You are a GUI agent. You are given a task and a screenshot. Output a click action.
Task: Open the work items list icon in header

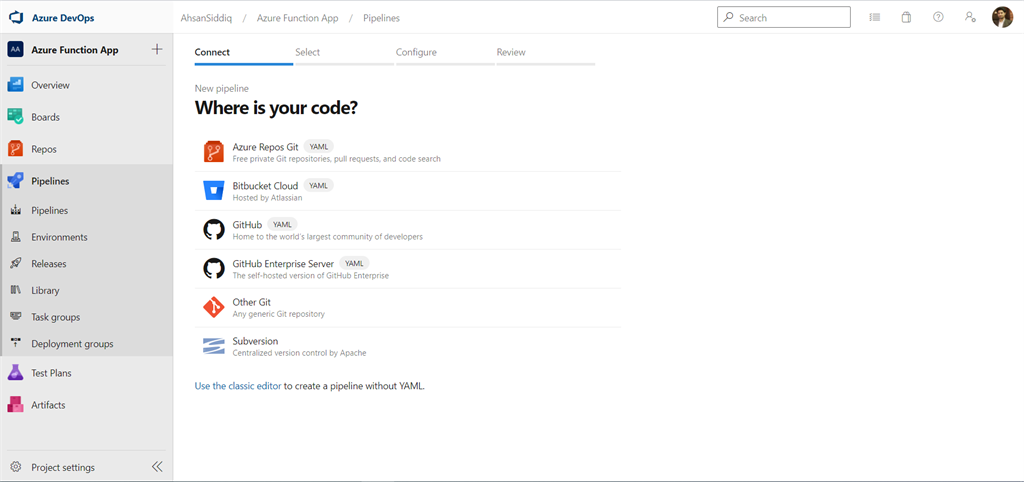click(x=874, y=18)
